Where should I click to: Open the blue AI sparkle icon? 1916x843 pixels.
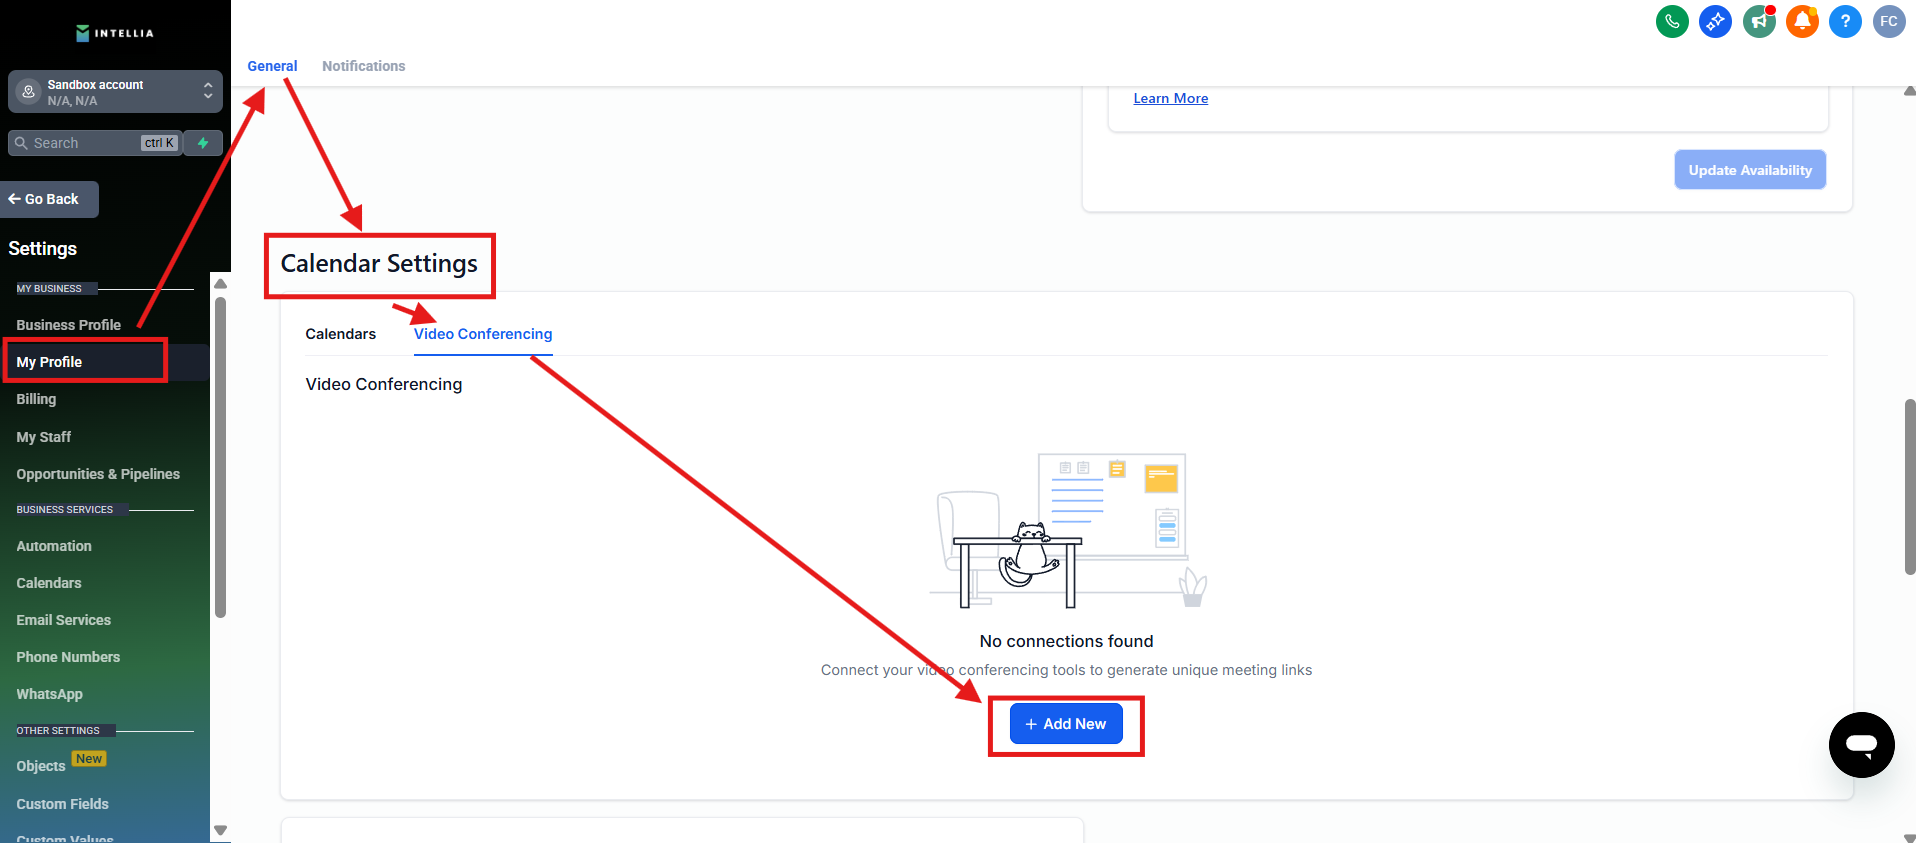coord(1715,21)
